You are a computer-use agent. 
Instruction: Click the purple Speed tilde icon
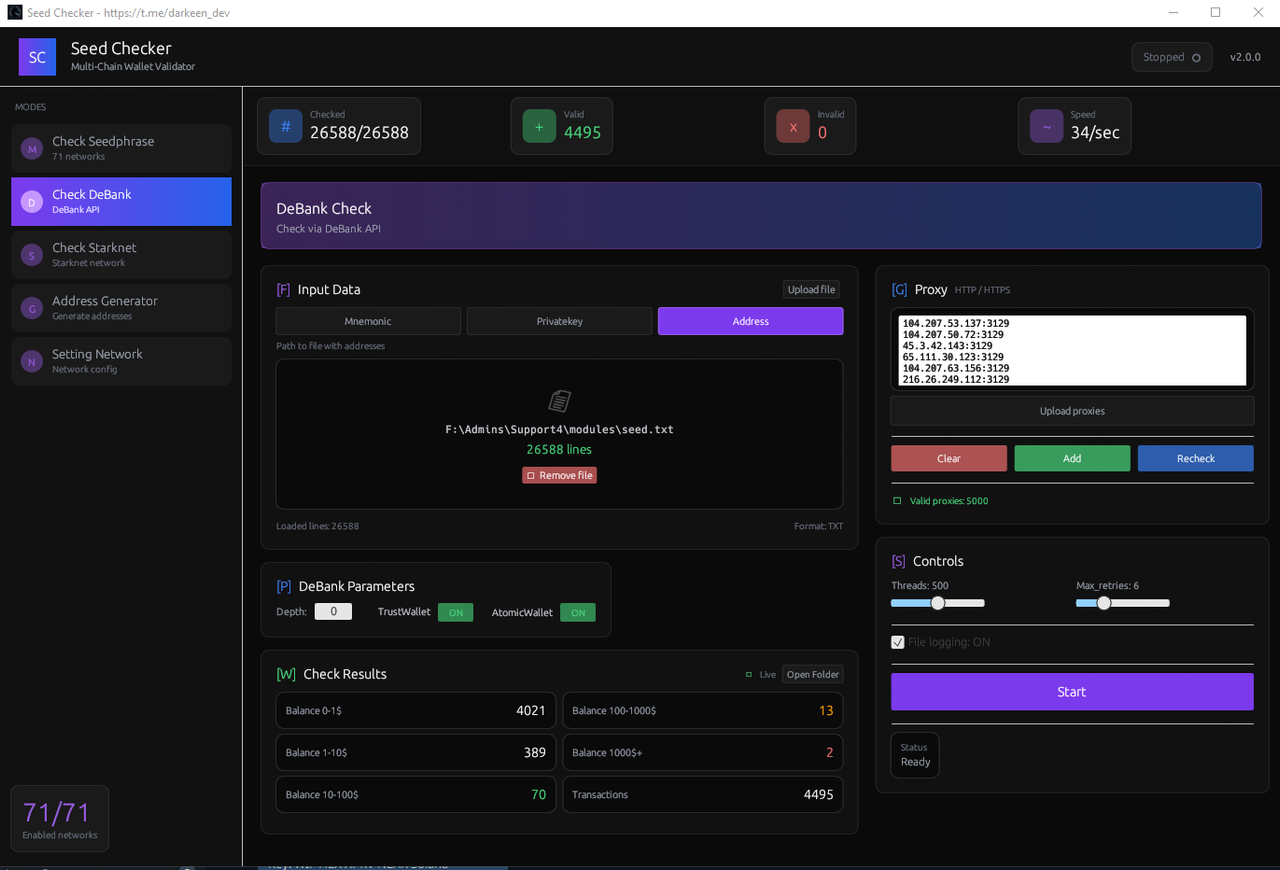coord(1045,126)
